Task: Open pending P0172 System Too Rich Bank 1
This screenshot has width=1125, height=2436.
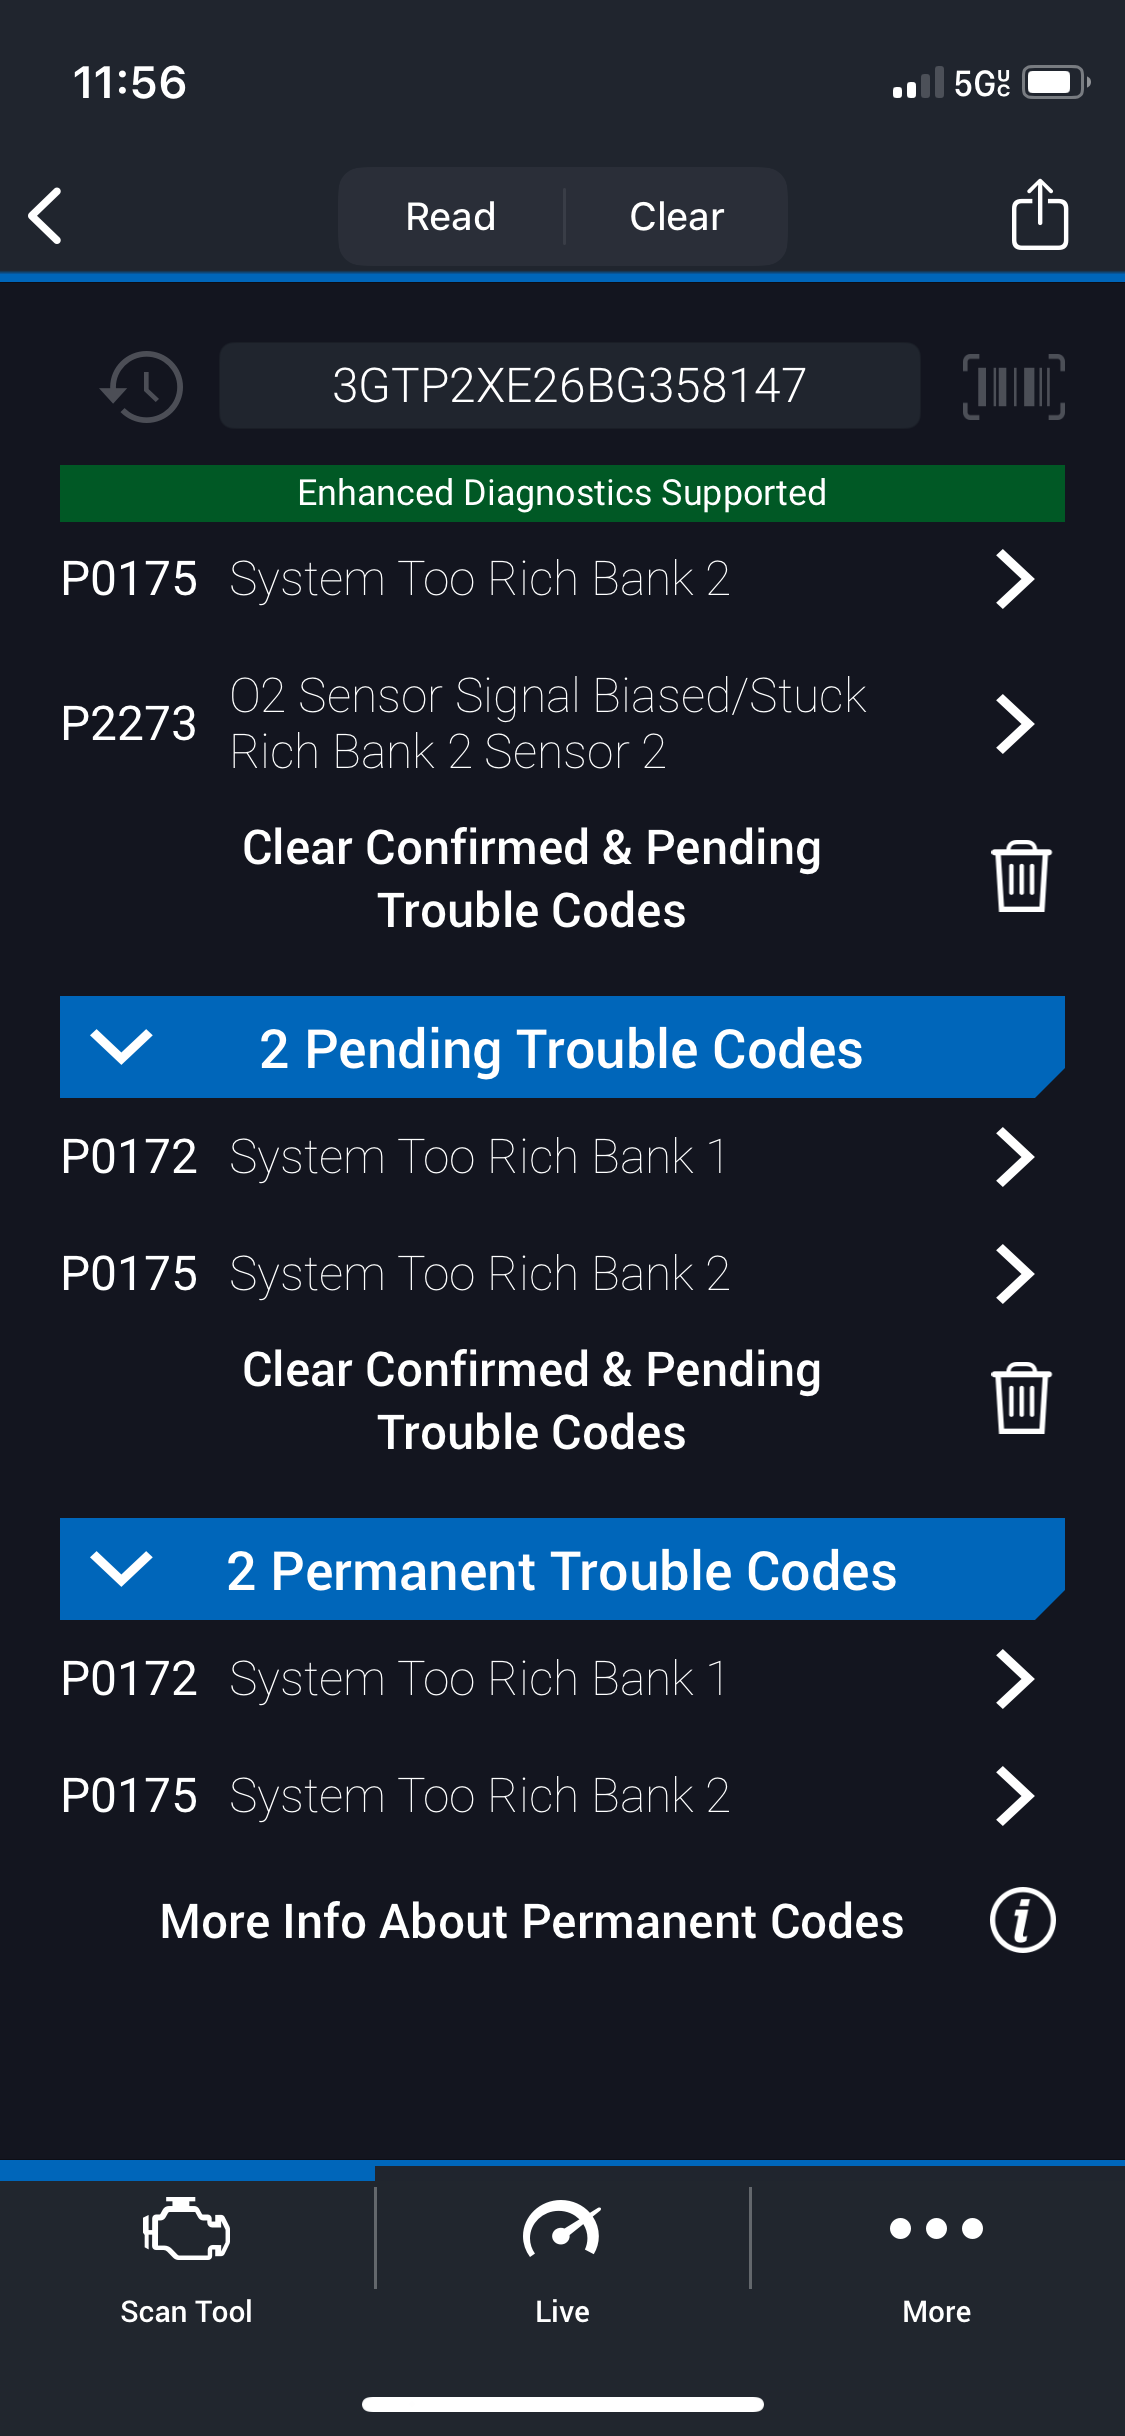Action: tap(548, 1157)
